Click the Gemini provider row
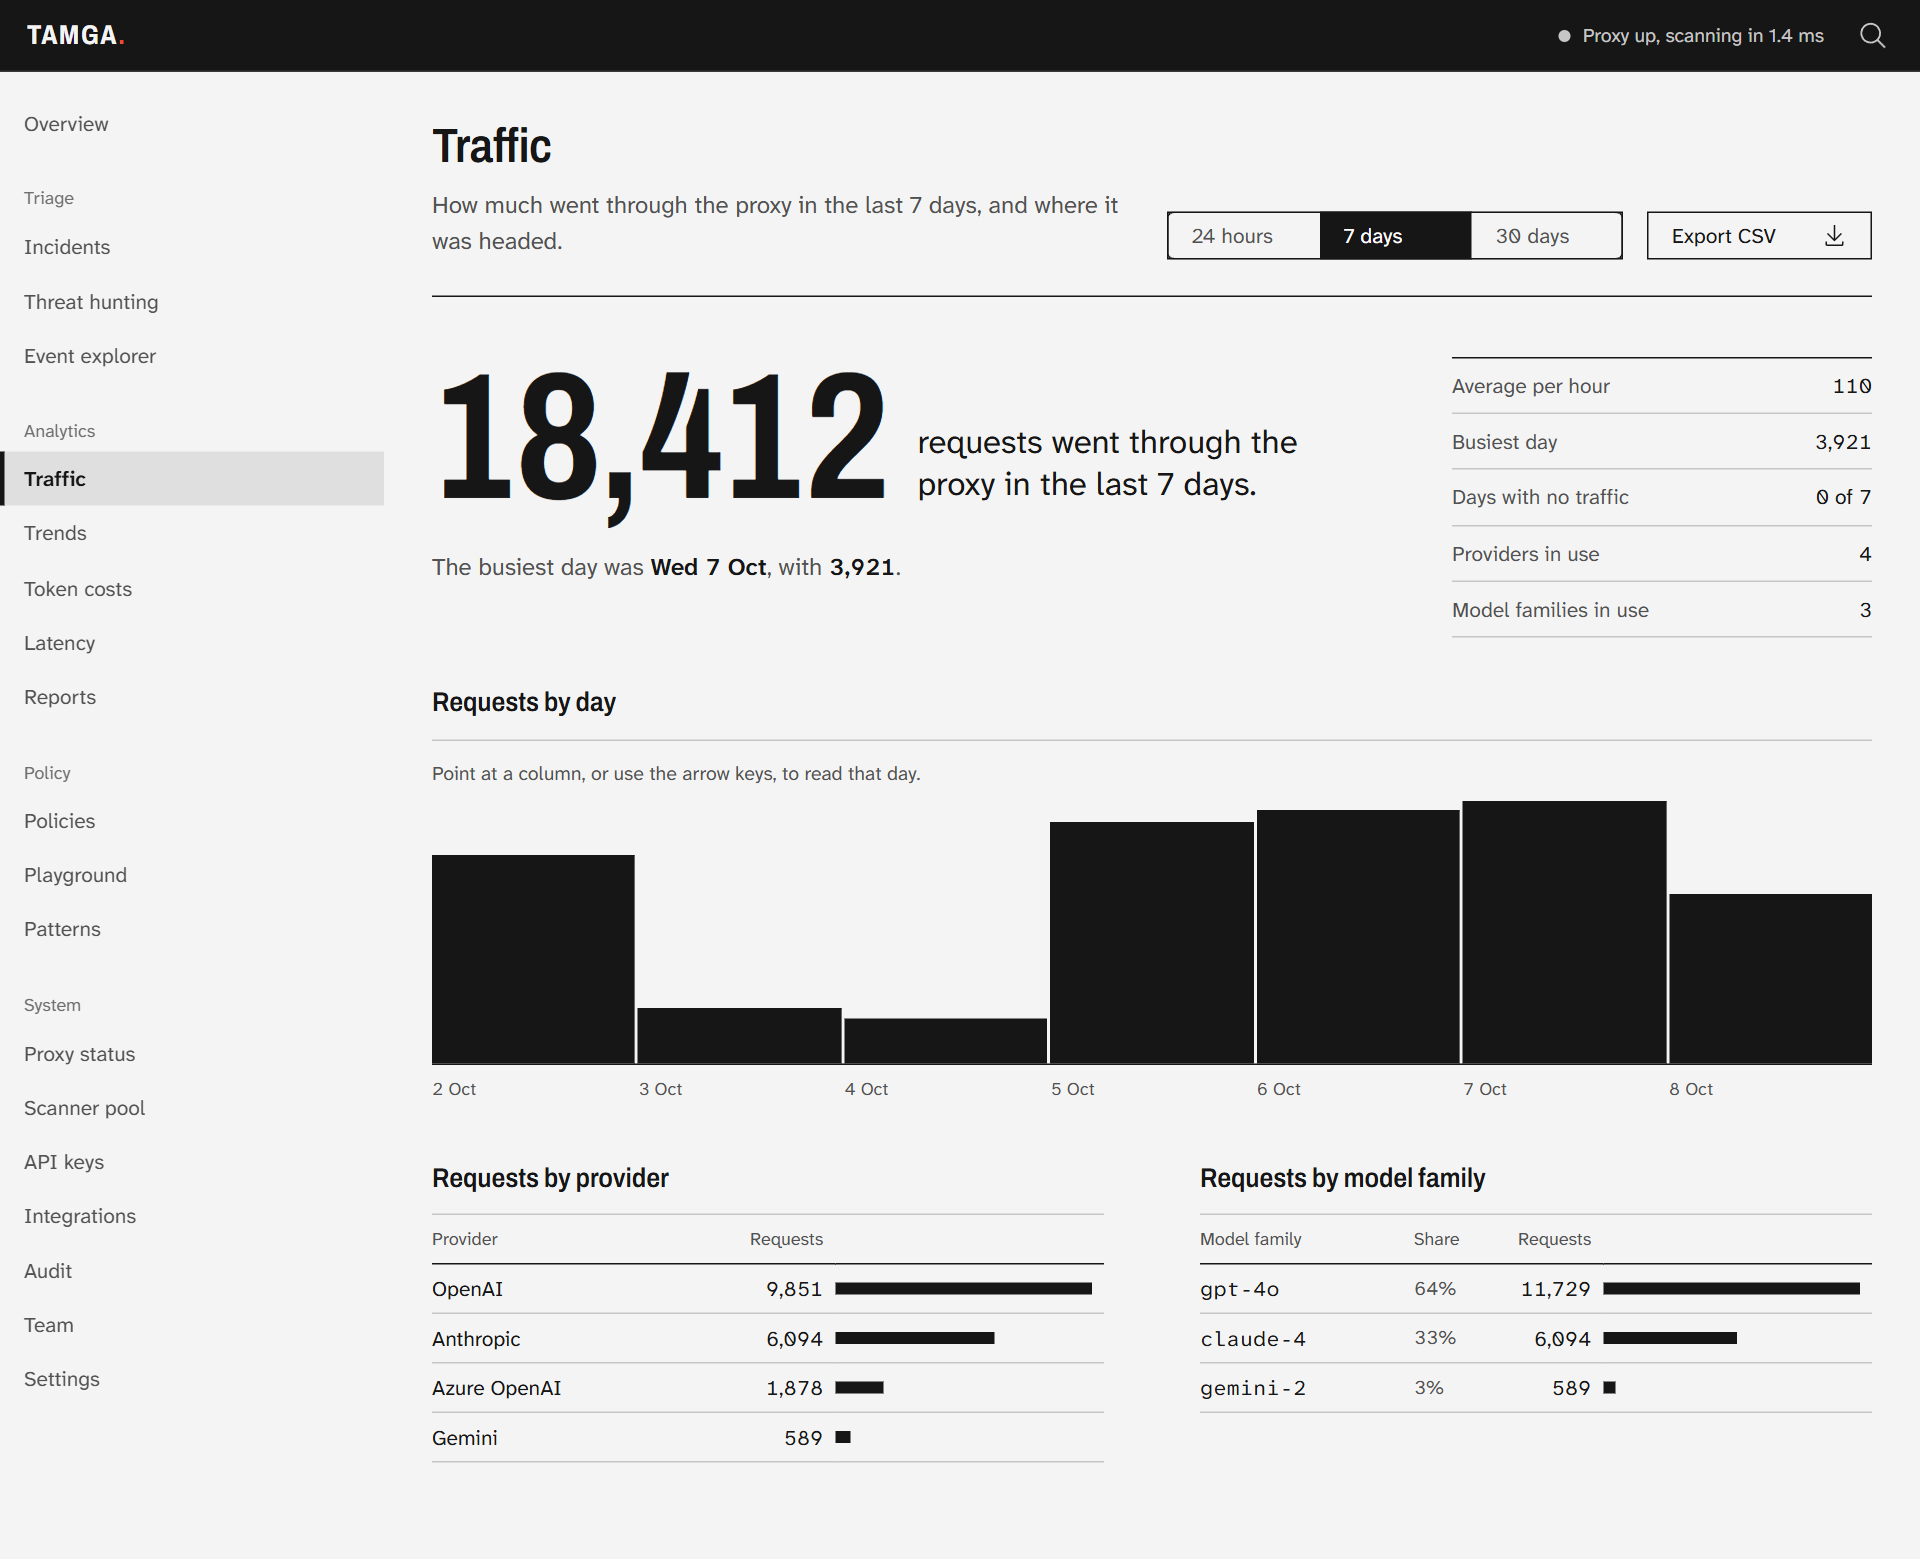Screen dimensions: 1920x1559 768,1438
